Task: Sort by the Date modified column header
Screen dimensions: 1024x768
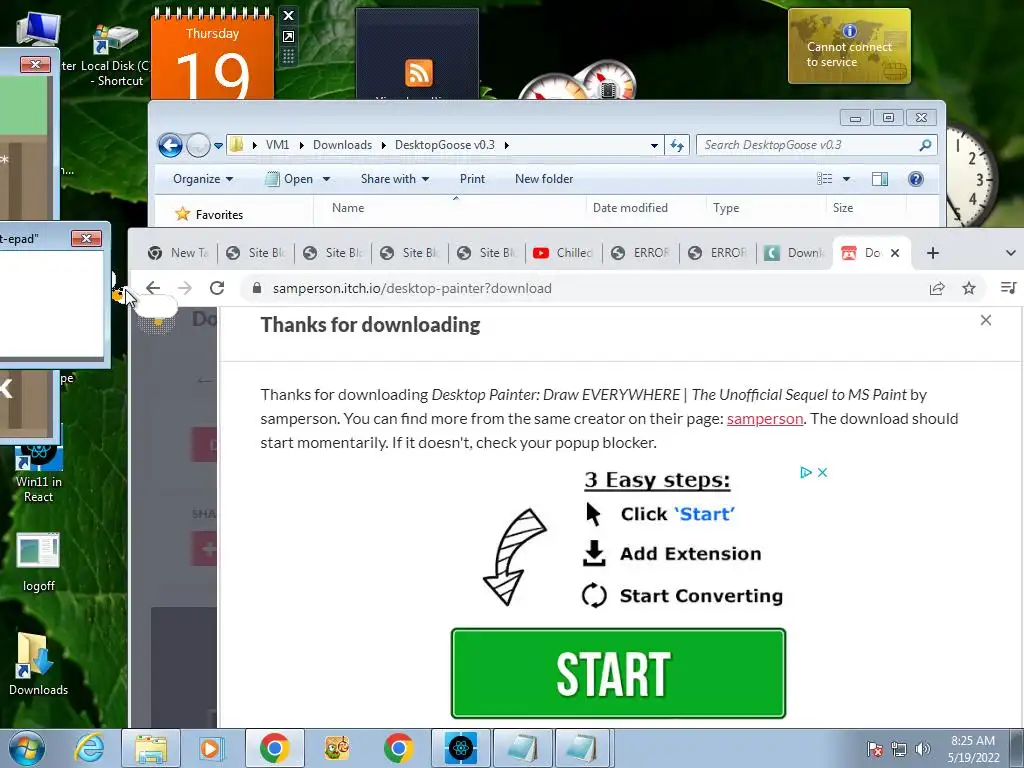Action: point(630,208)
